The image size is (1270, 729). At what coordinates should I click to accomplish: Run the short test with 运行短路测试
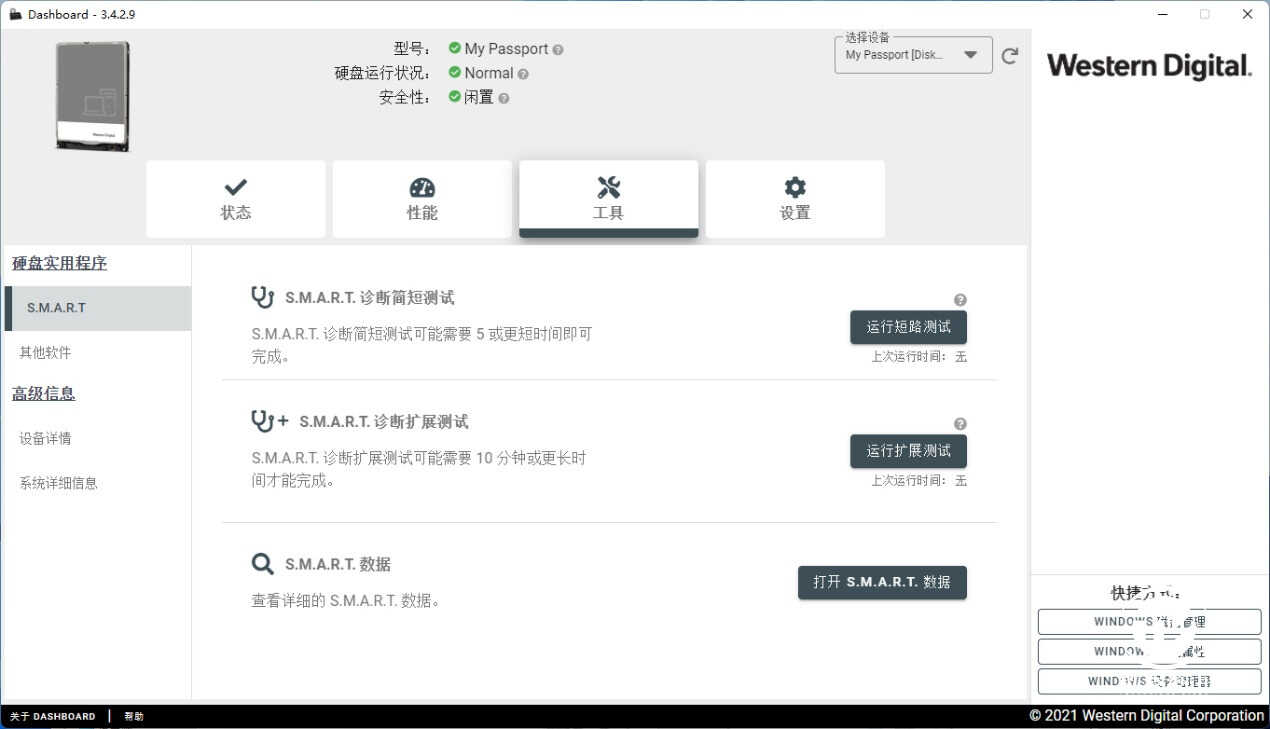(x=908, y=327)
